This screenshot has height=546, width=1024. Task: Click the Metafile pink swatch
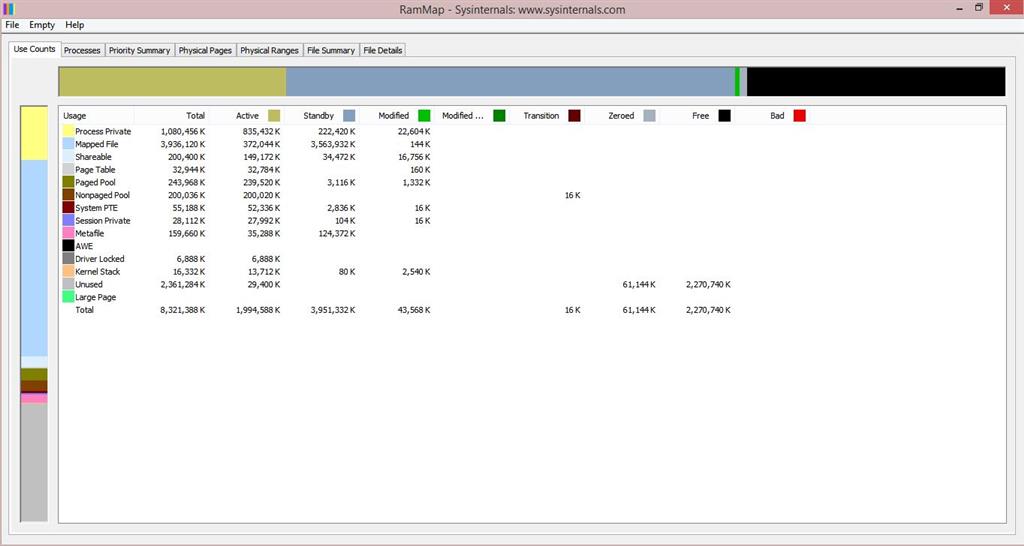[68, 233]
